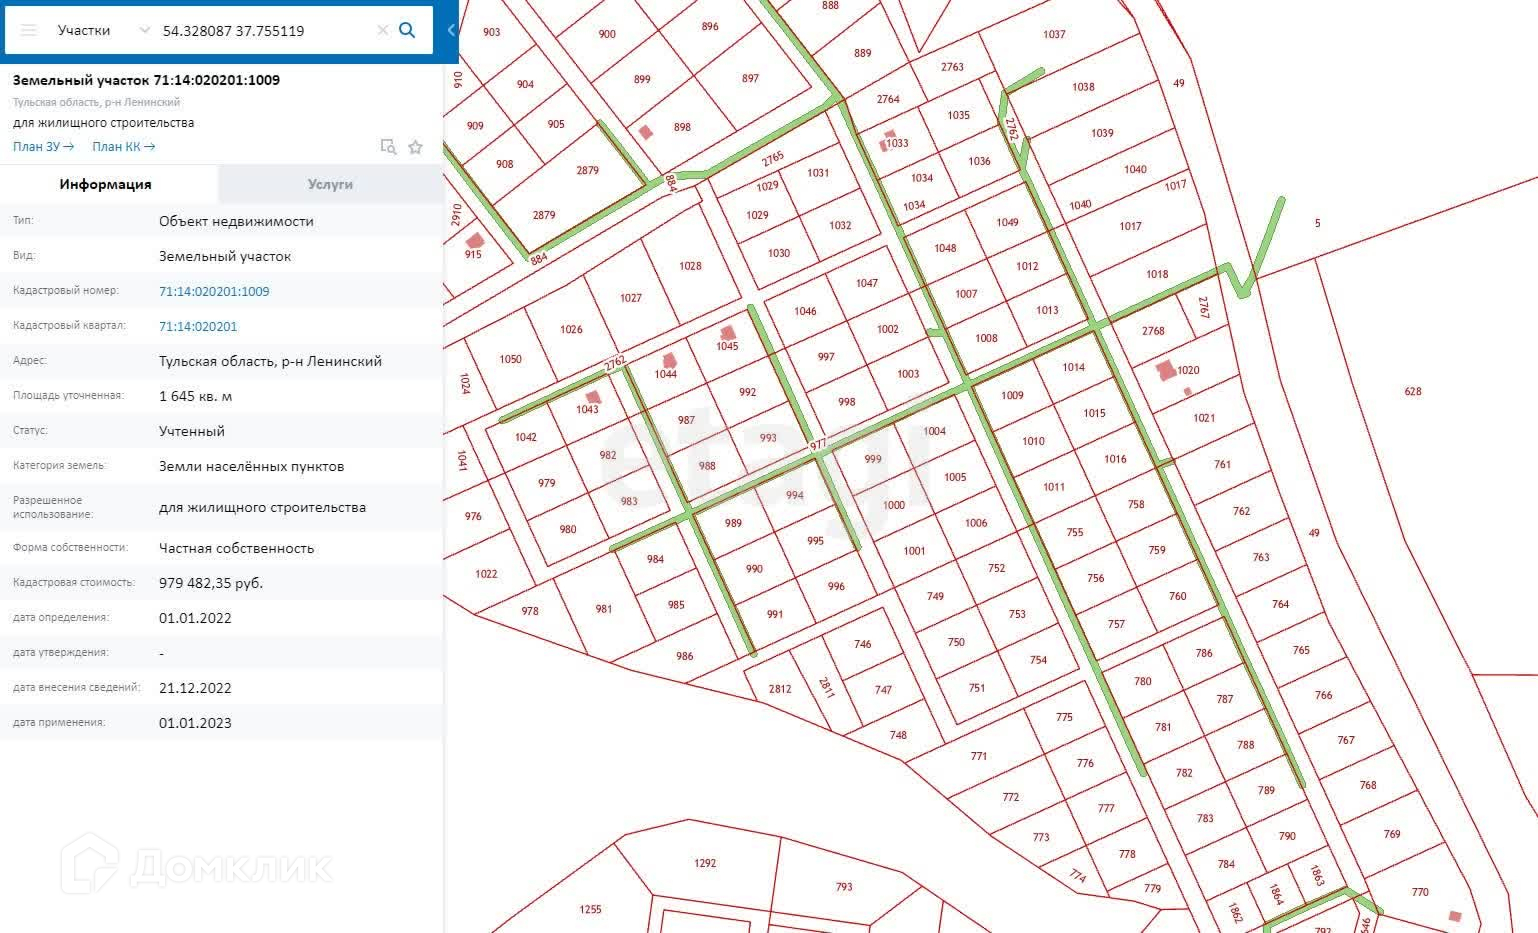1538x933 pixels.
Task: Add parcel to favorites with star icon
Action: point(415,147)
